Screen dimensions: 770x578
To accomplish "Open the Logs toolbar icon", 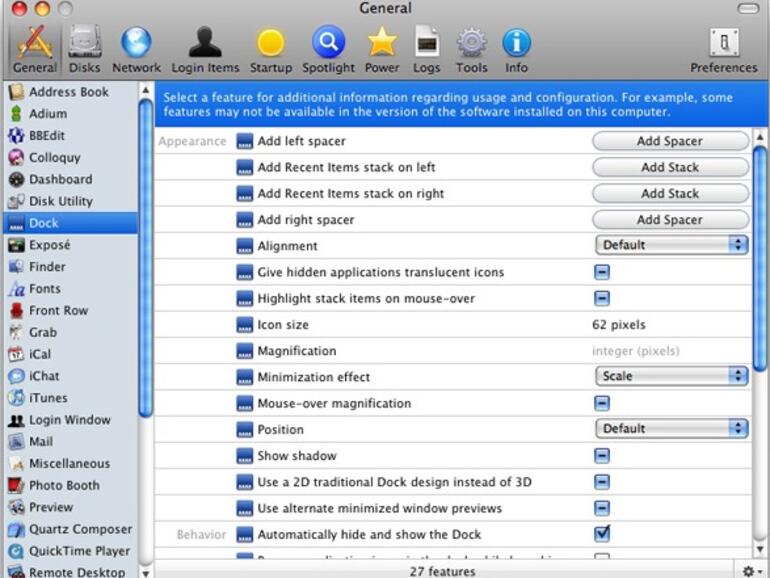I will (426, 48).
